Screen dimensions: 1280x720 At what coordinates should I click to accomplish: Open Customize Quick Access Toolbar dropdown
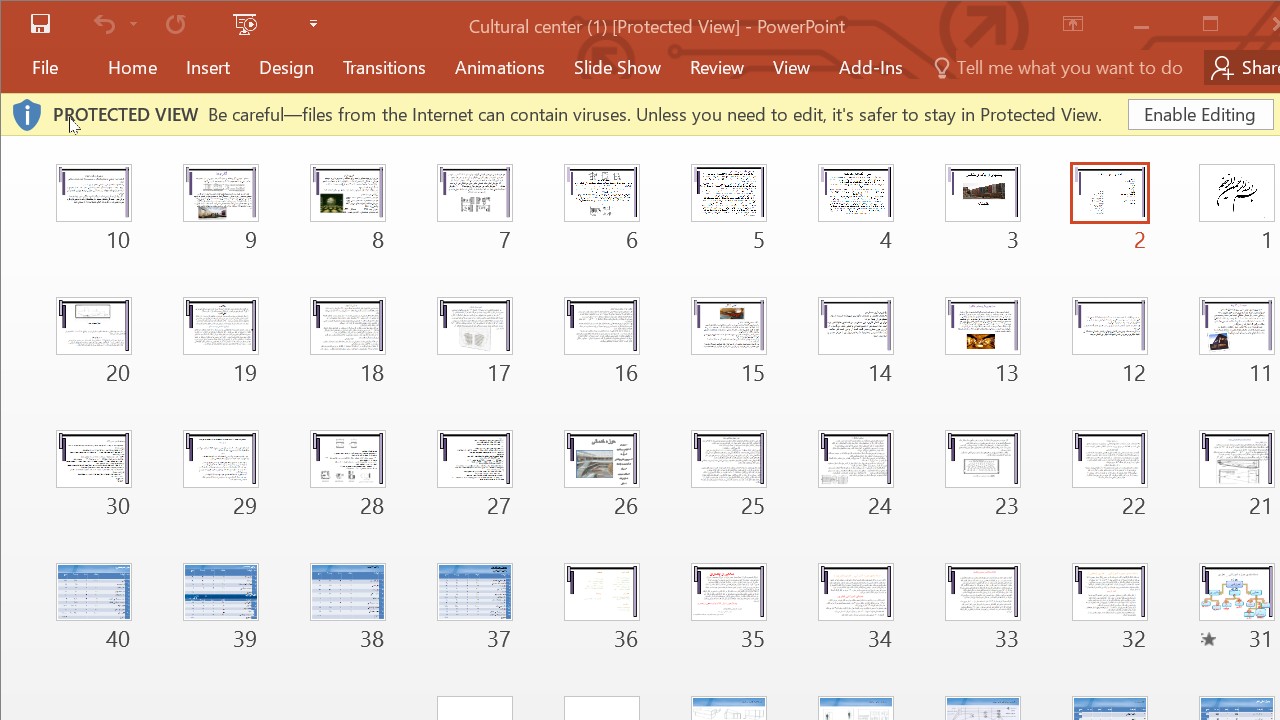(313, 25)
